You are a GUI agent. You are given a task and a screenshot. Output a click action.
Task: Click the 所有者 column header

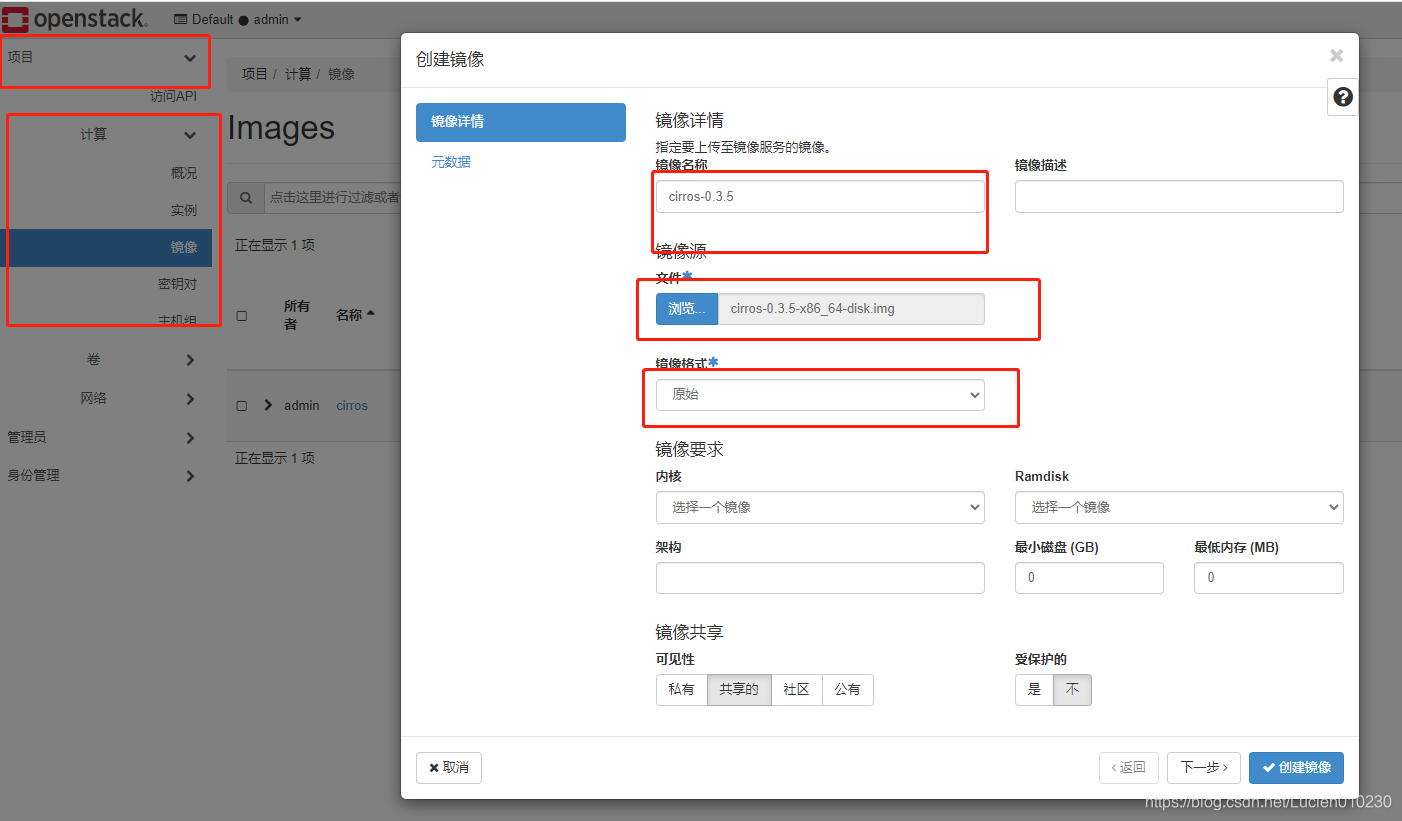point(297,314)
